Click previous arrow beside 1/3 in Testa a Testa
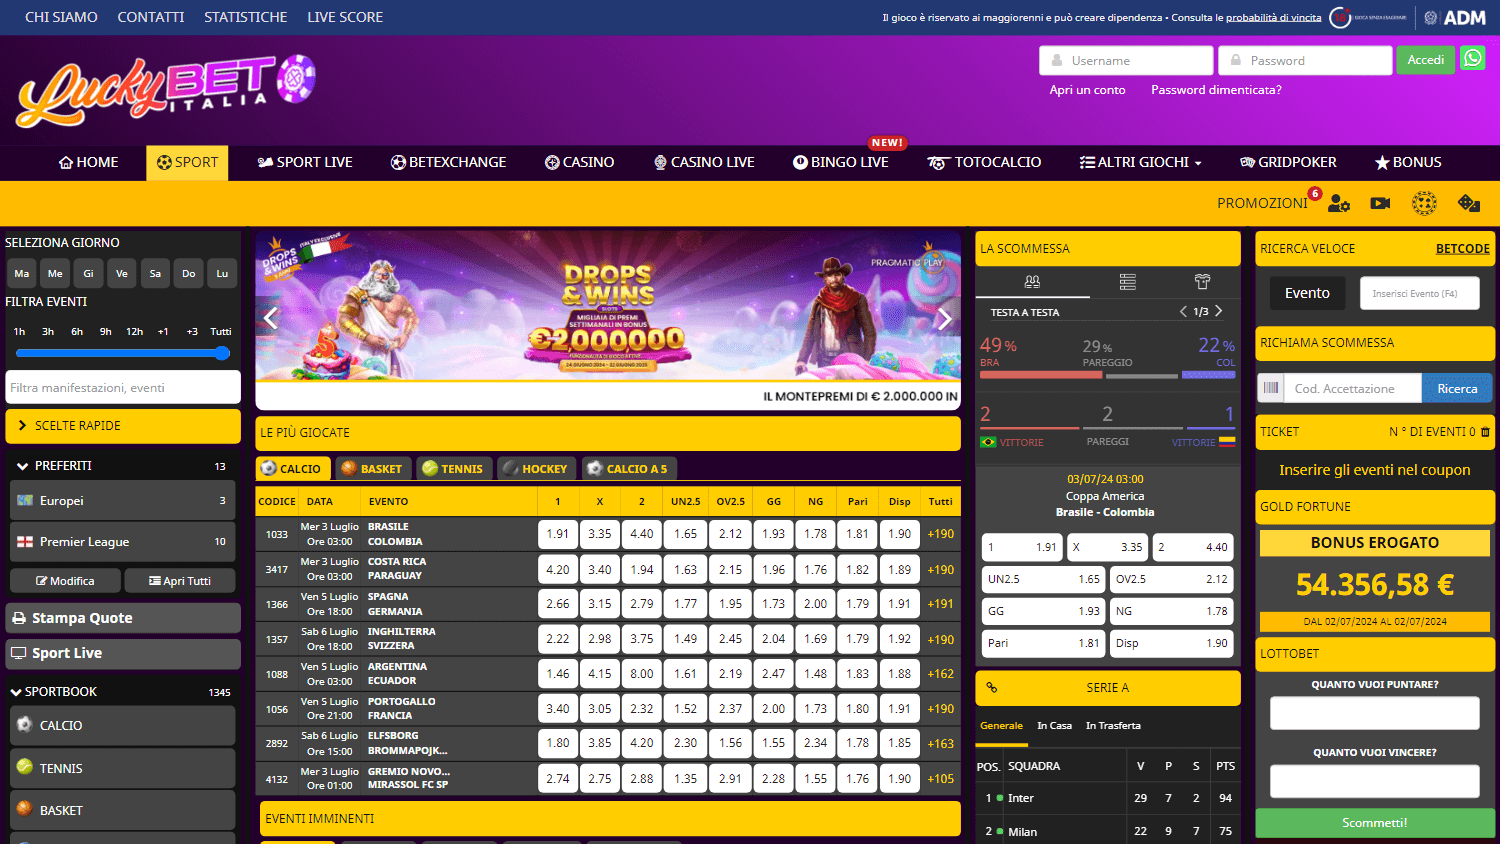The height and width of the screenshot is (844, 1500). [1183, 311]
